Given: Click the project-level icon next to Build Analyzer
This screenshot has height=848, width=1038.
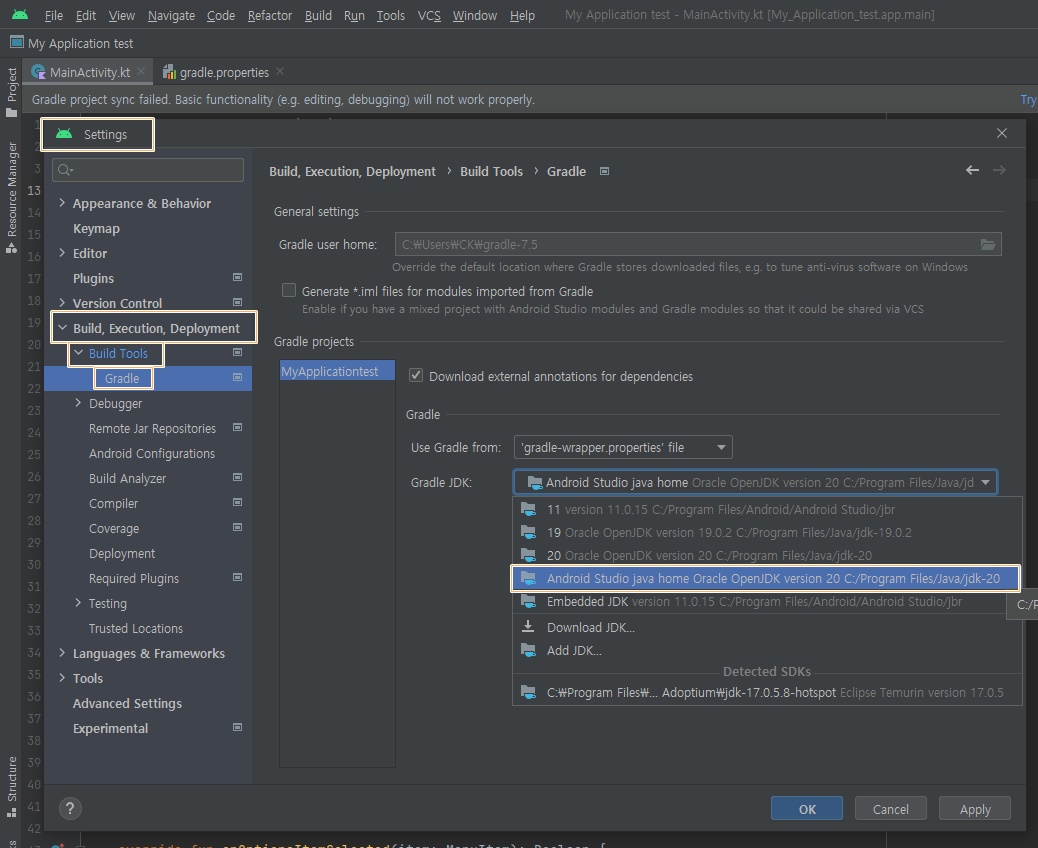Looking at the screenshot, I should [238, 477].
